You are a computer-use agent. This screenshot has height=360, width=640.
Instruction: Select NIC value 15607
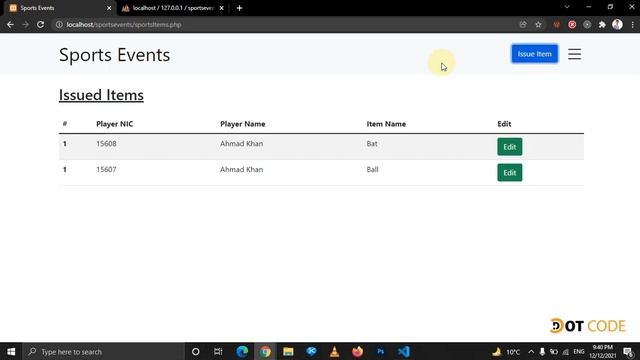(x=106, y=169)
